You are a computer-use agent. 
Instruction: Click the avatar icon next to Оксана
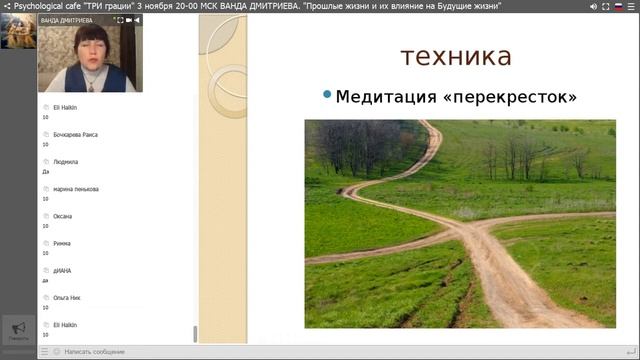[46, 216]
